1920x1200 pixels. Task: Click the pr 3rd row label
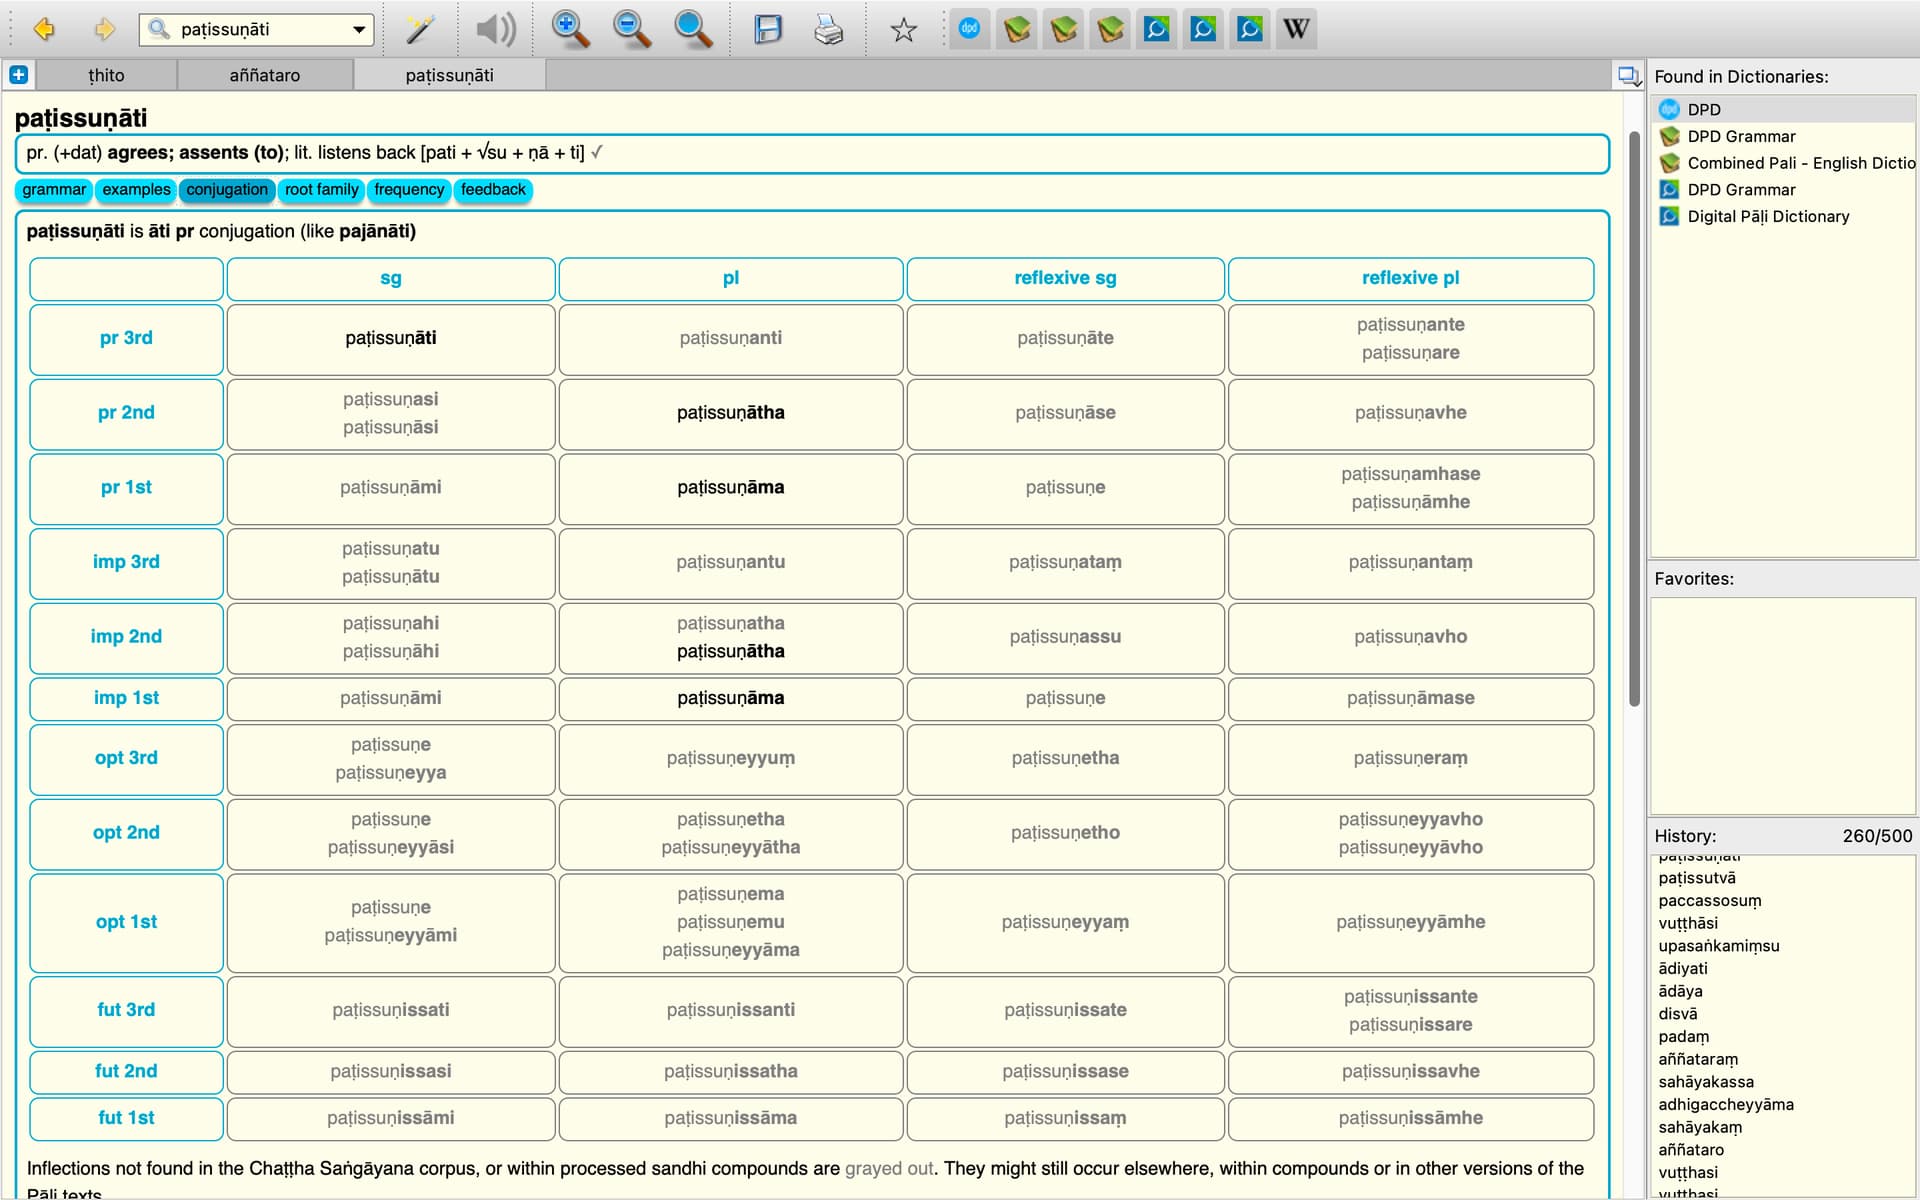(126, 339)
